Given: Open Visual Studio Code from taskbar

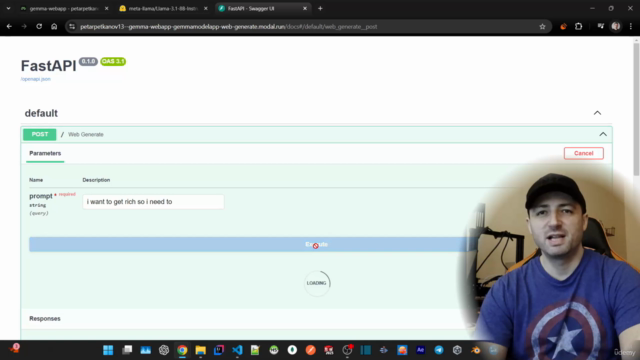Looking at the screenshot, I should click(237, 350).
